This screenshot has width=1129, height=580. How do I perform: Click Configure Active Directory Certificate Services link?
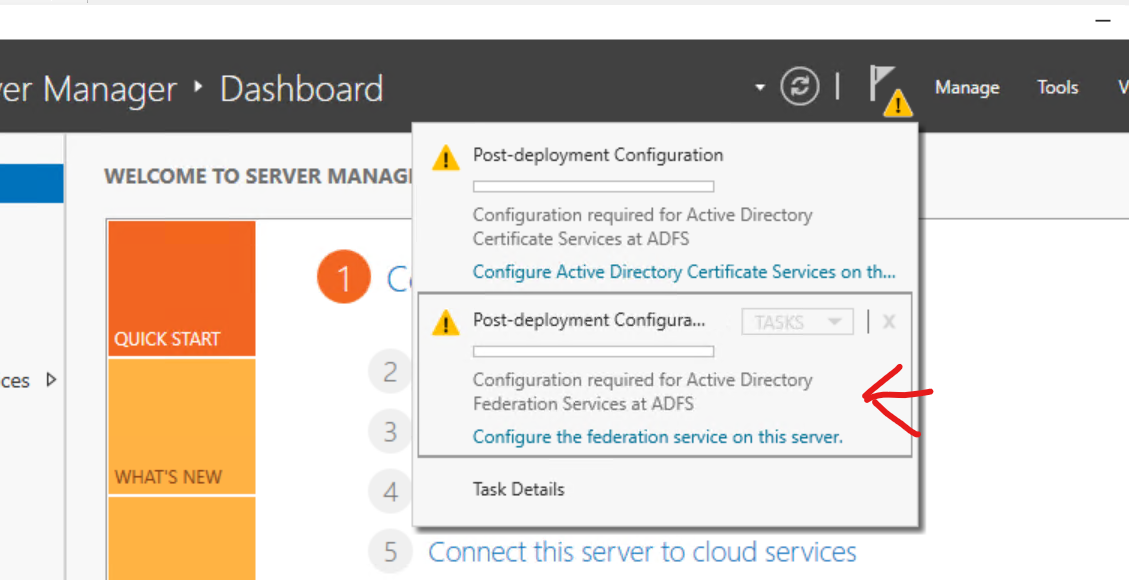click(683, 272)
